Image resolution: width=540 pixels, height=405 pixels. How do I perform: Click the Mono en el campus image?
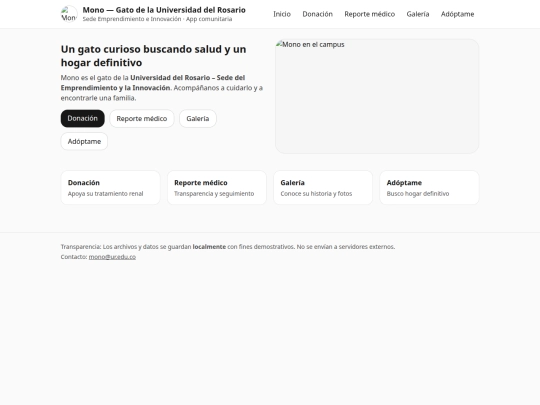[x=377, y=96]
